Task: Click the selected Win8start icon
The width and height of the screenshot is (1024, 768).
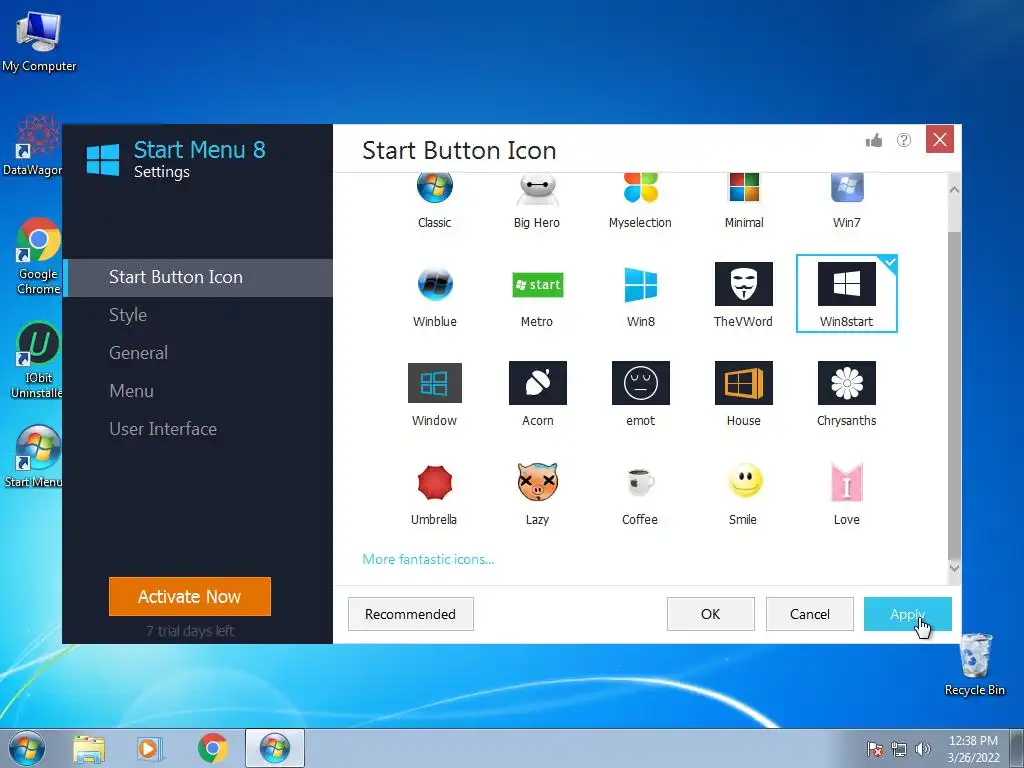Action: point(846,294)
